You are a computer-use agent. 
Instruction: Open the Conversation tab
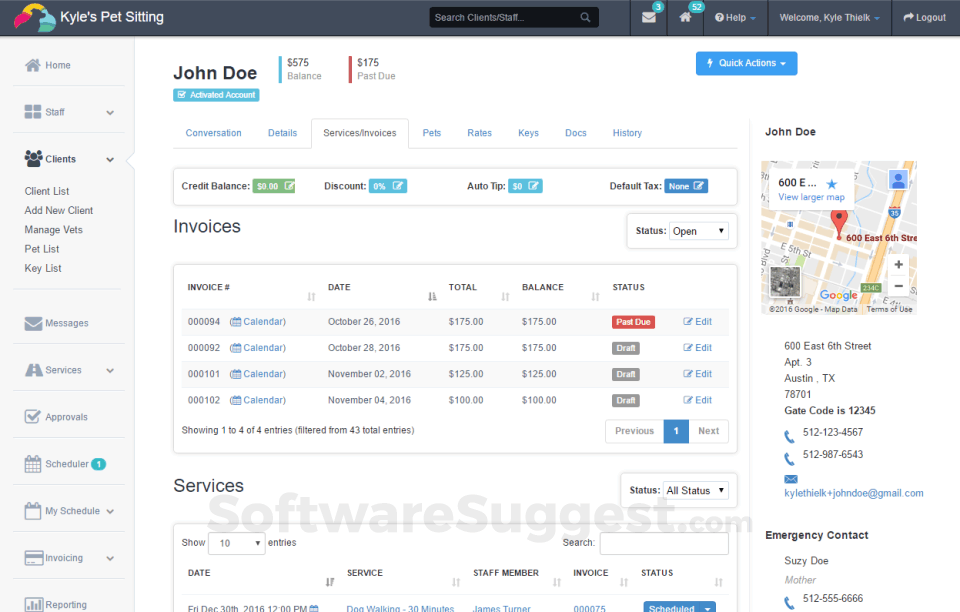[213, 133]
